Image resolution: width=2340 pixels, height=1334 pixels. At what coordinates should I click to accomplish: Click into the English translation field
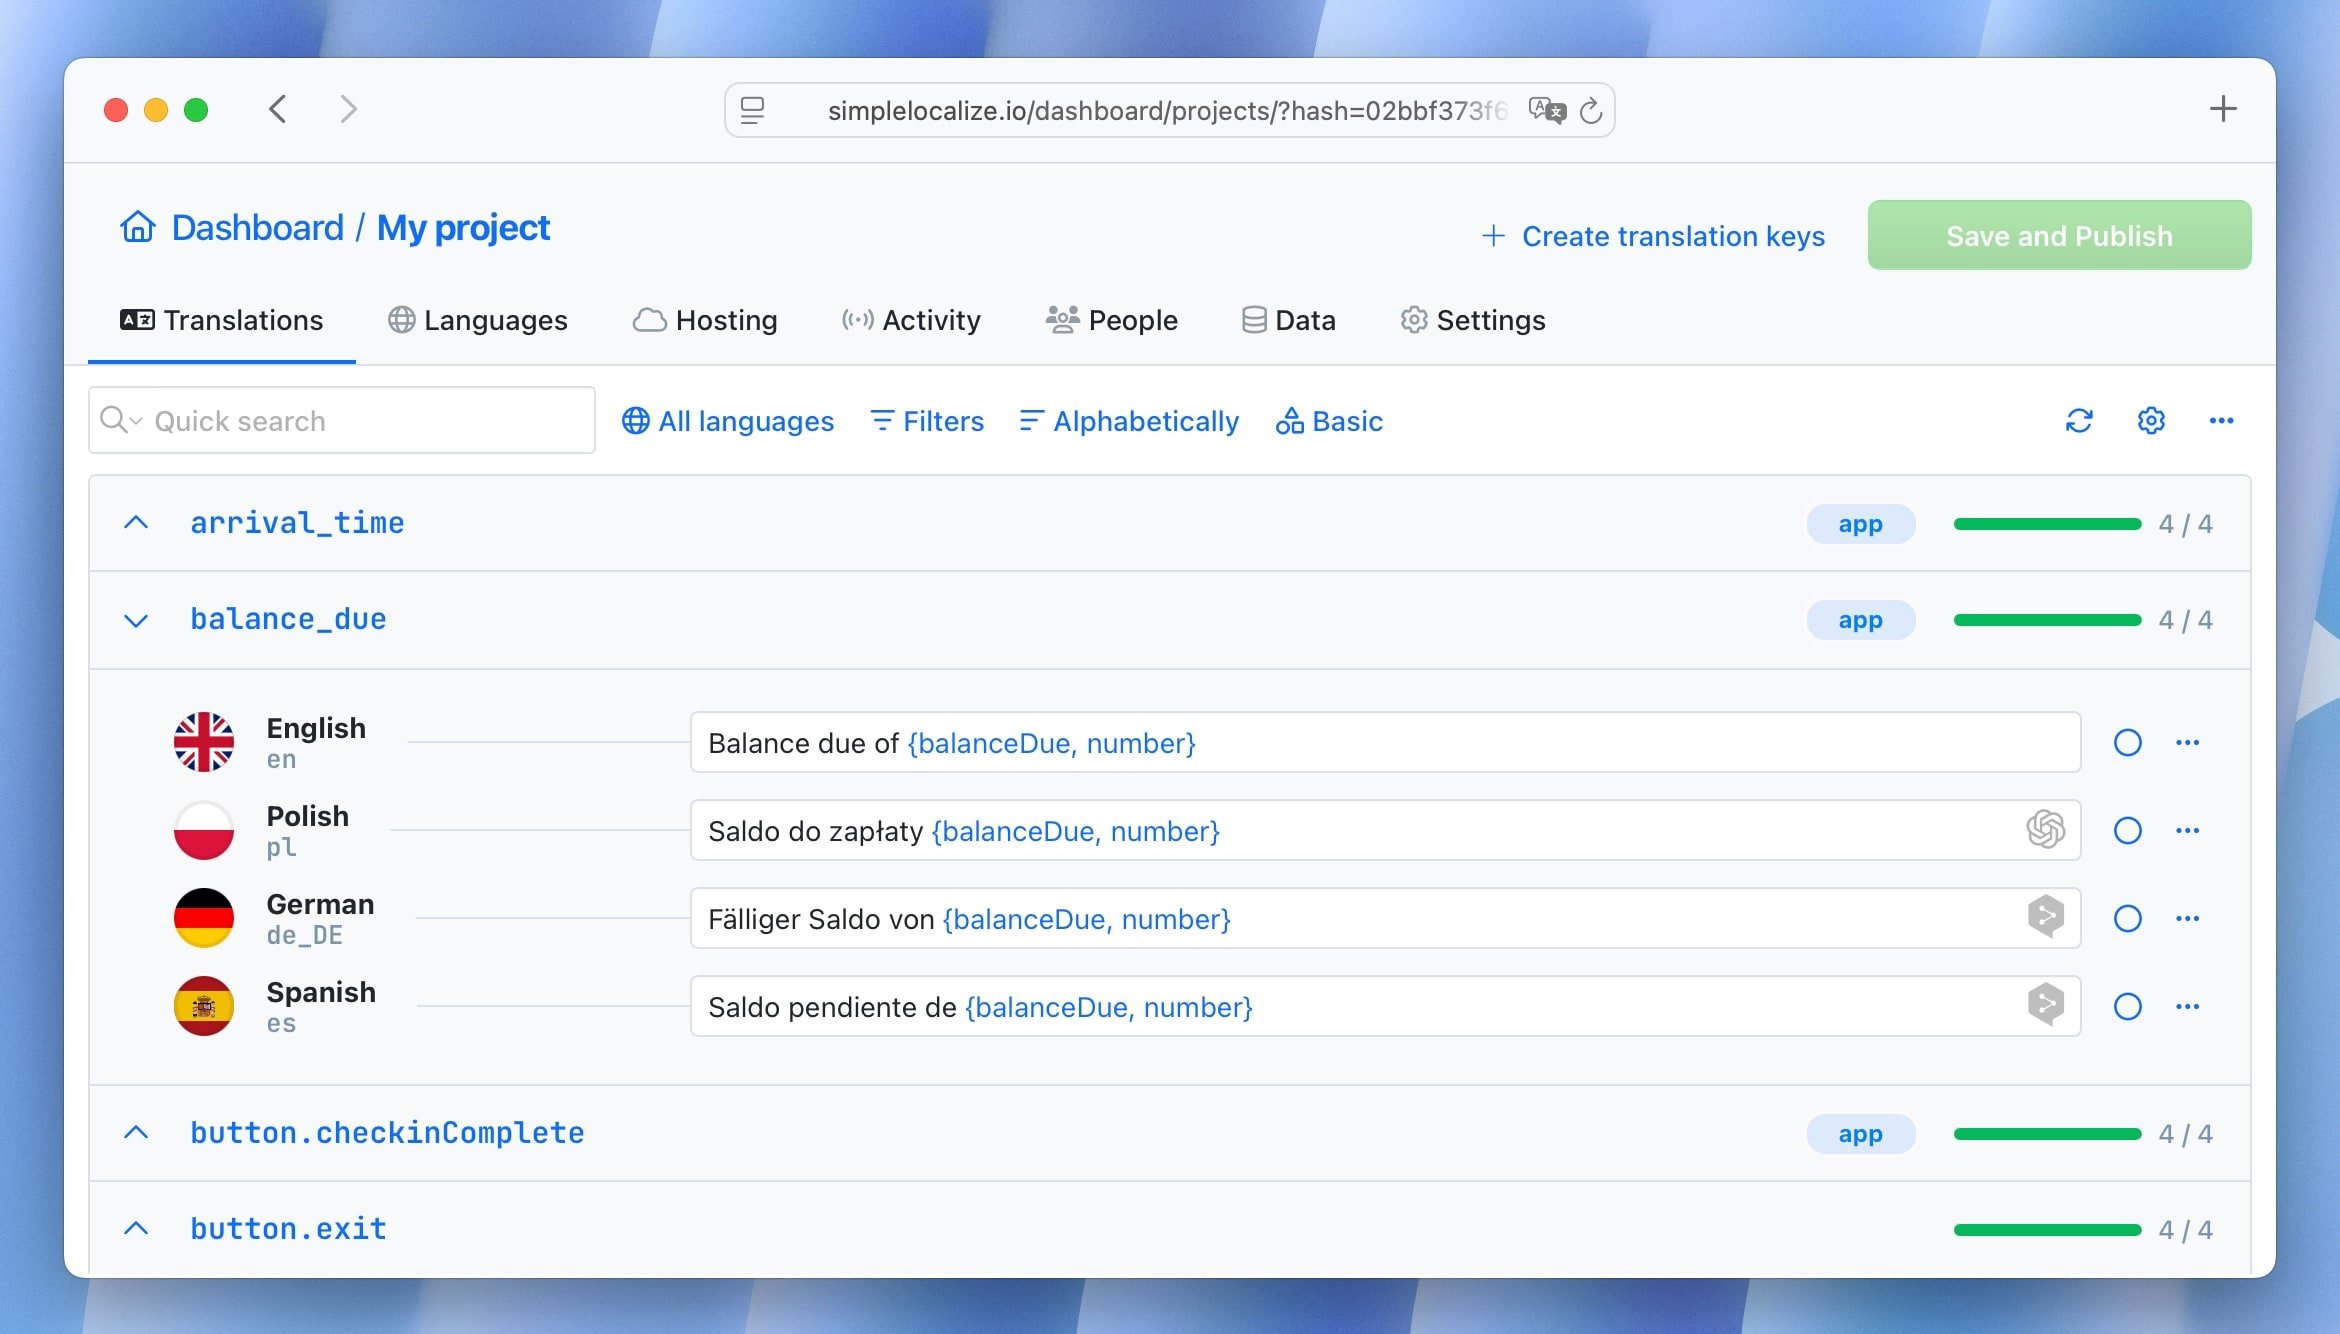1385,742
